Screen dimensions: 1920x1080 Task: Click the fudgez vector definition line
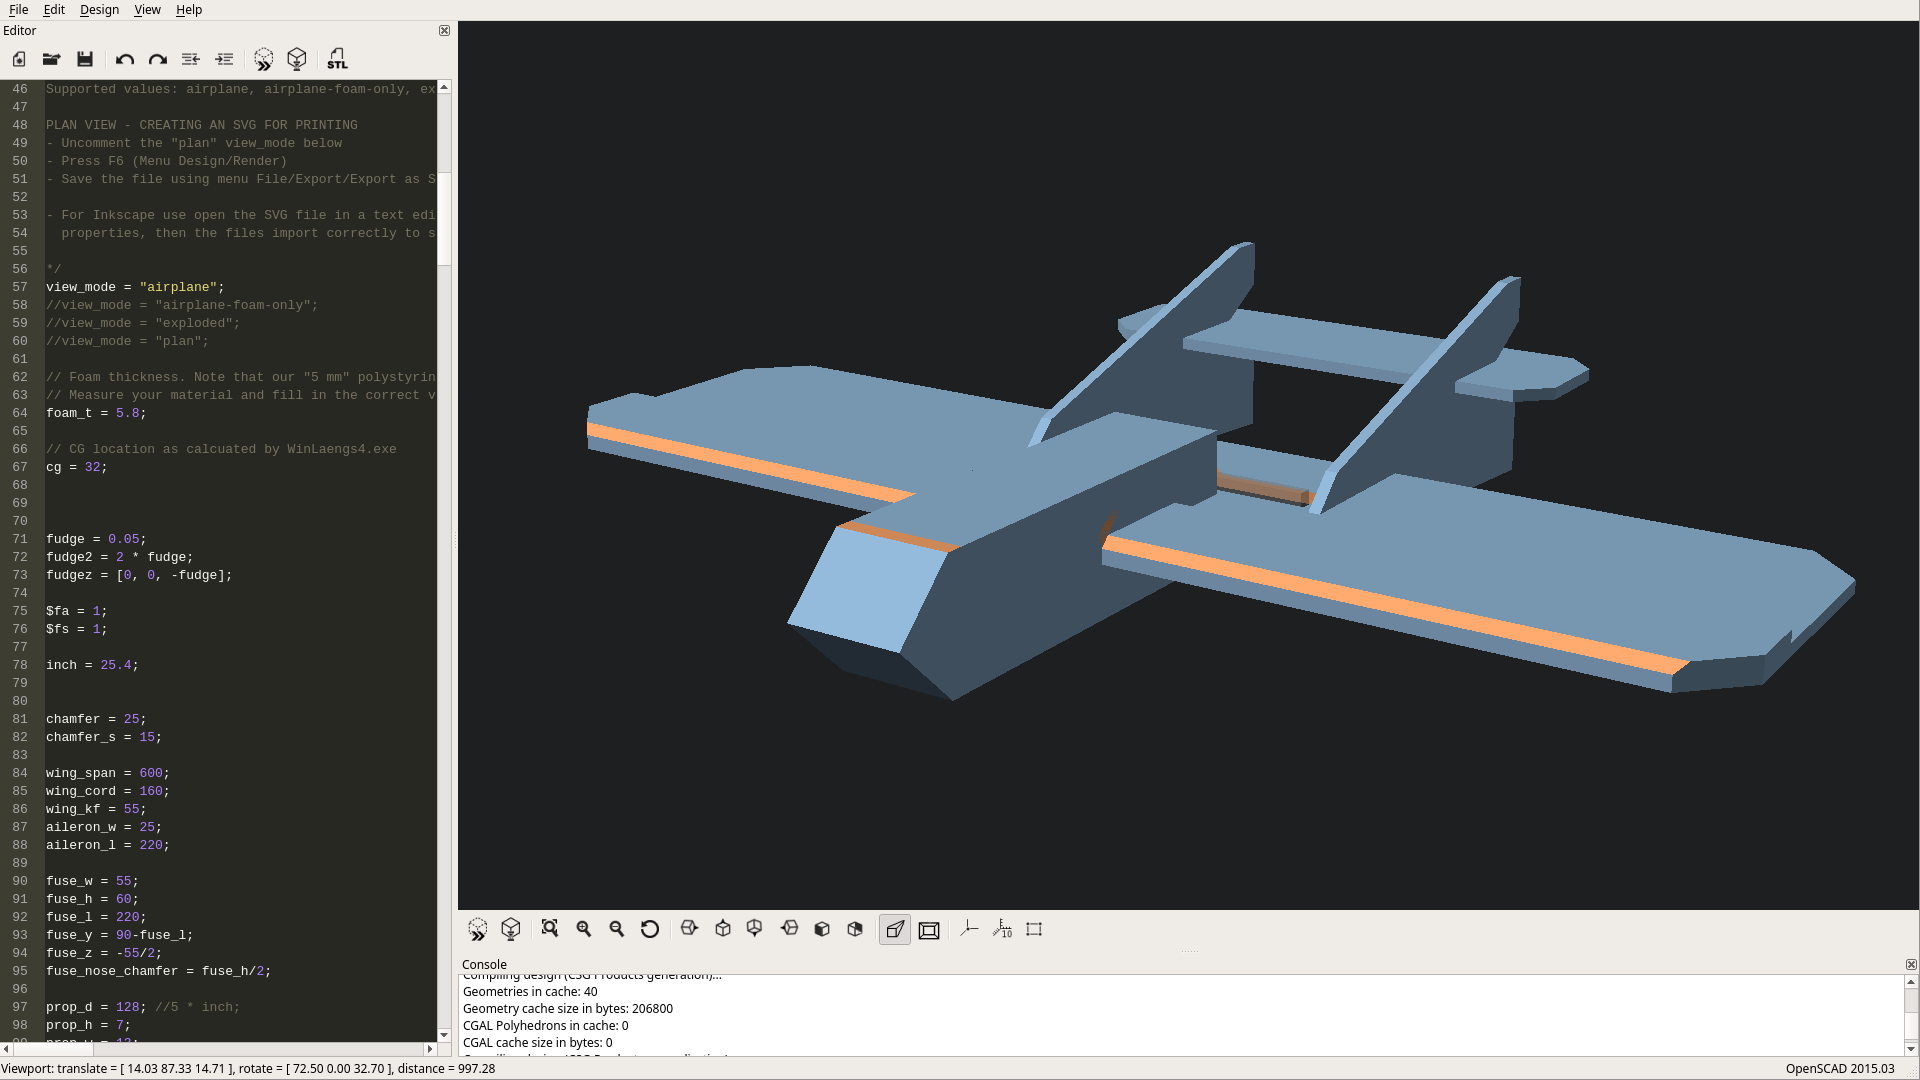tap(139, 575)
